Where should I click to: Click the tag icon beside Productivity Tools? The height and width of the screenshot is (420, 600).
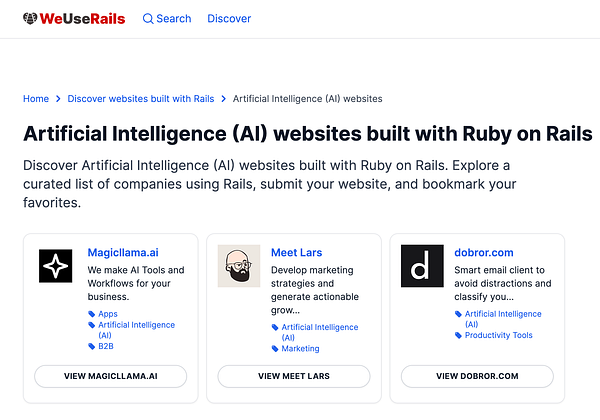point(458,335)
